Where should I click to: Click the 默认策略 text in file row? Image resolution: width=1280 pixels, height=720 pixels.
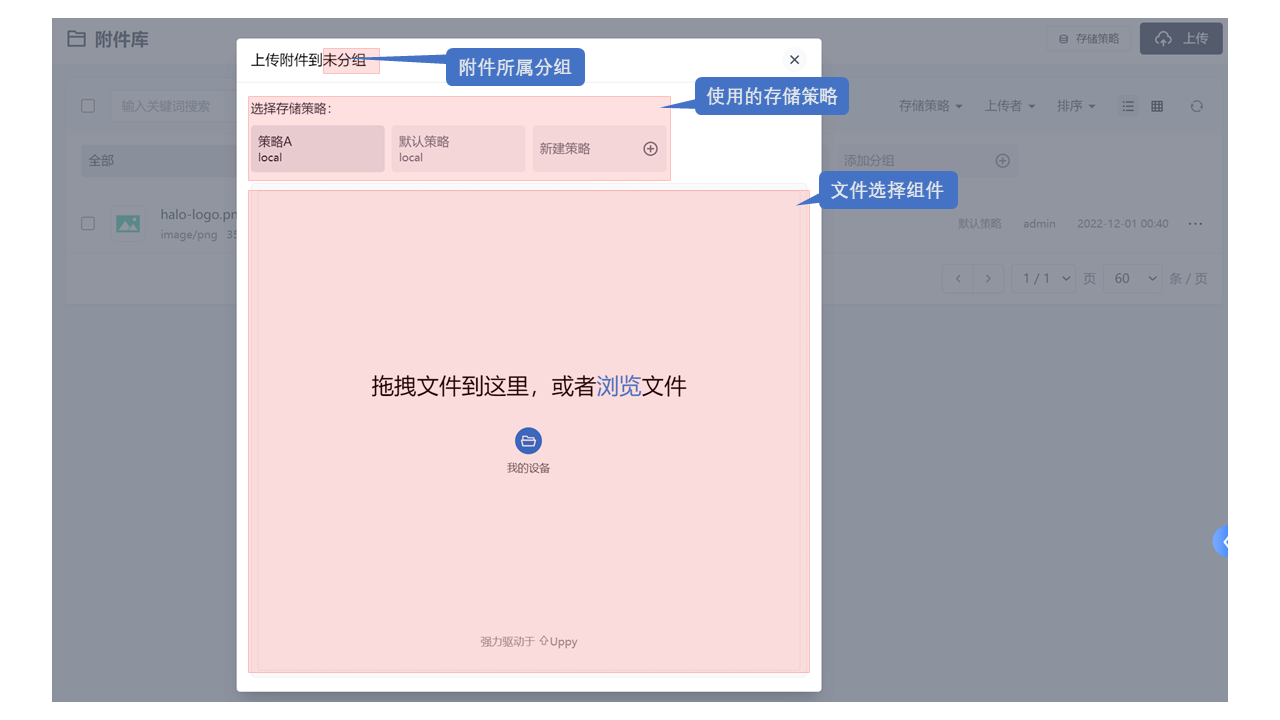[x=980, y=224]
